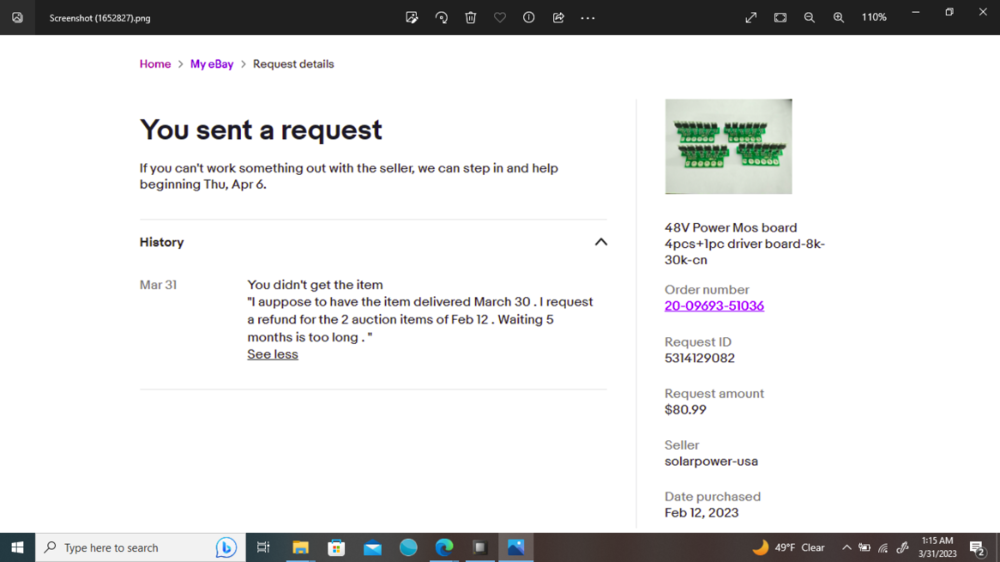
Task: Click the Share icon in Photos toolbar
Action: [x=558, y=18]
